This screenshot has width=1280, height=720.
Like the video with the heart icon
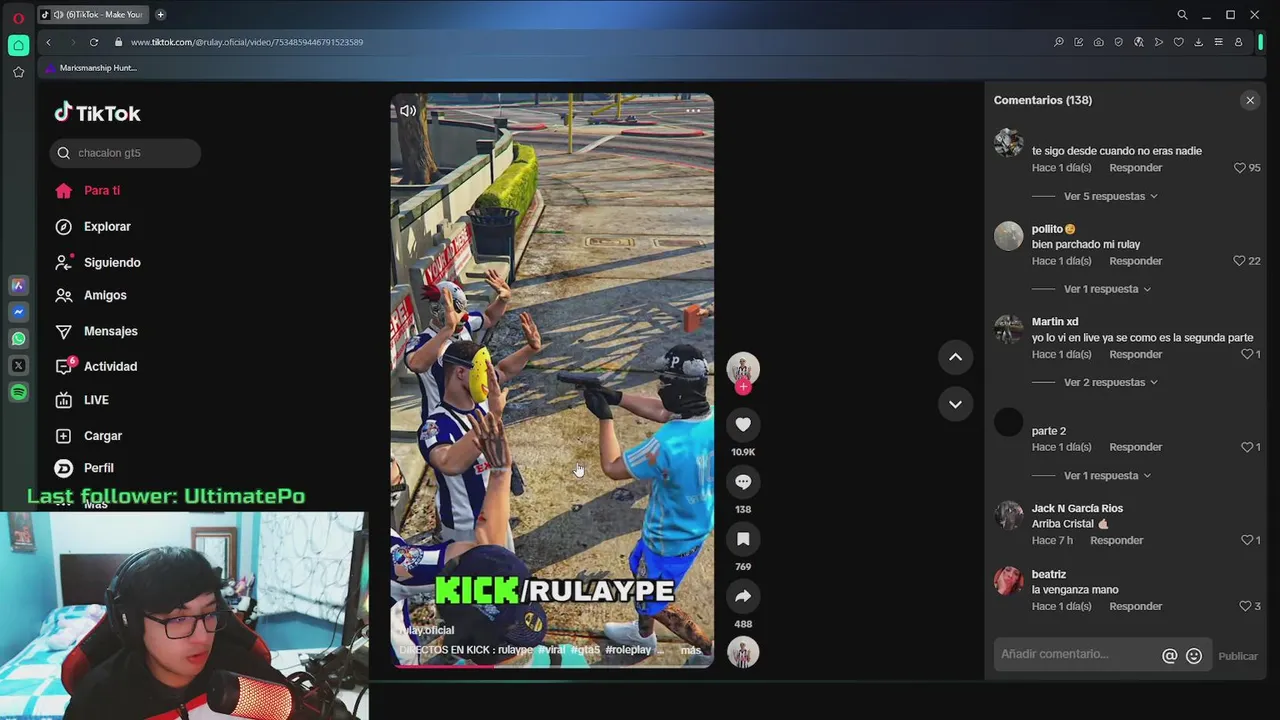pyautogui.click(x=743, y=425)
